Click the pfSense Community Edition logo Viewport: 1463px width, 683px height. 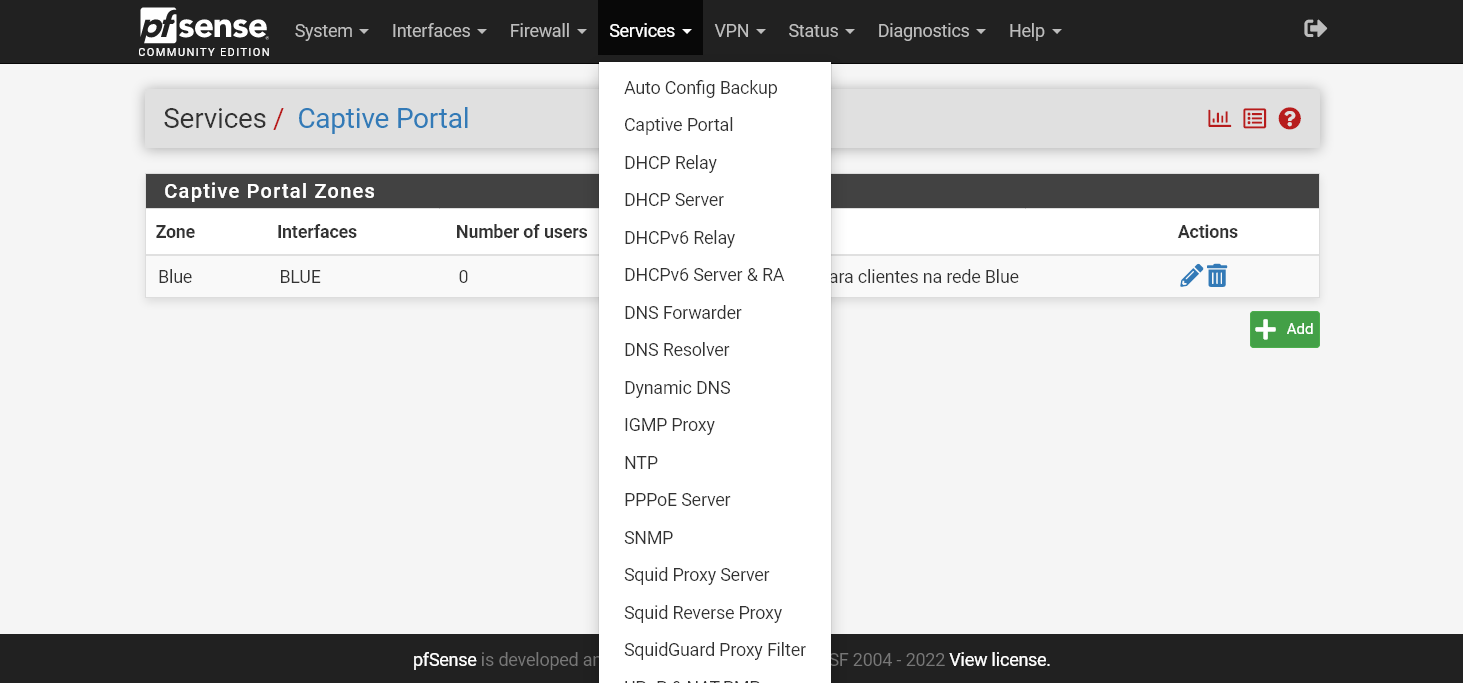tap(203, 31)
